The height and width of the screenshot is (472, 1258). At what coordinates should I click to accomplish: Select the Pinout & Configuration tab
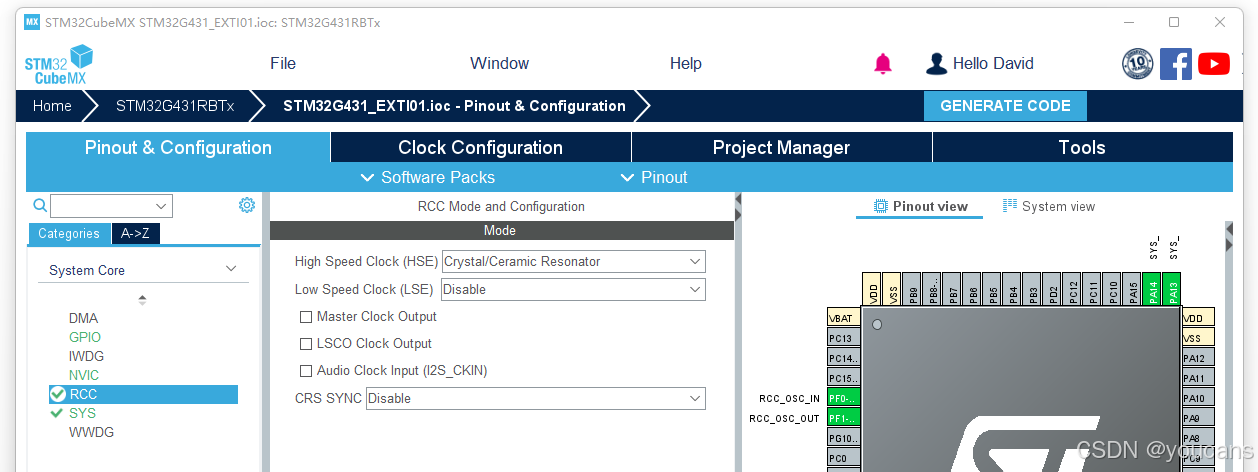(178, 147)
